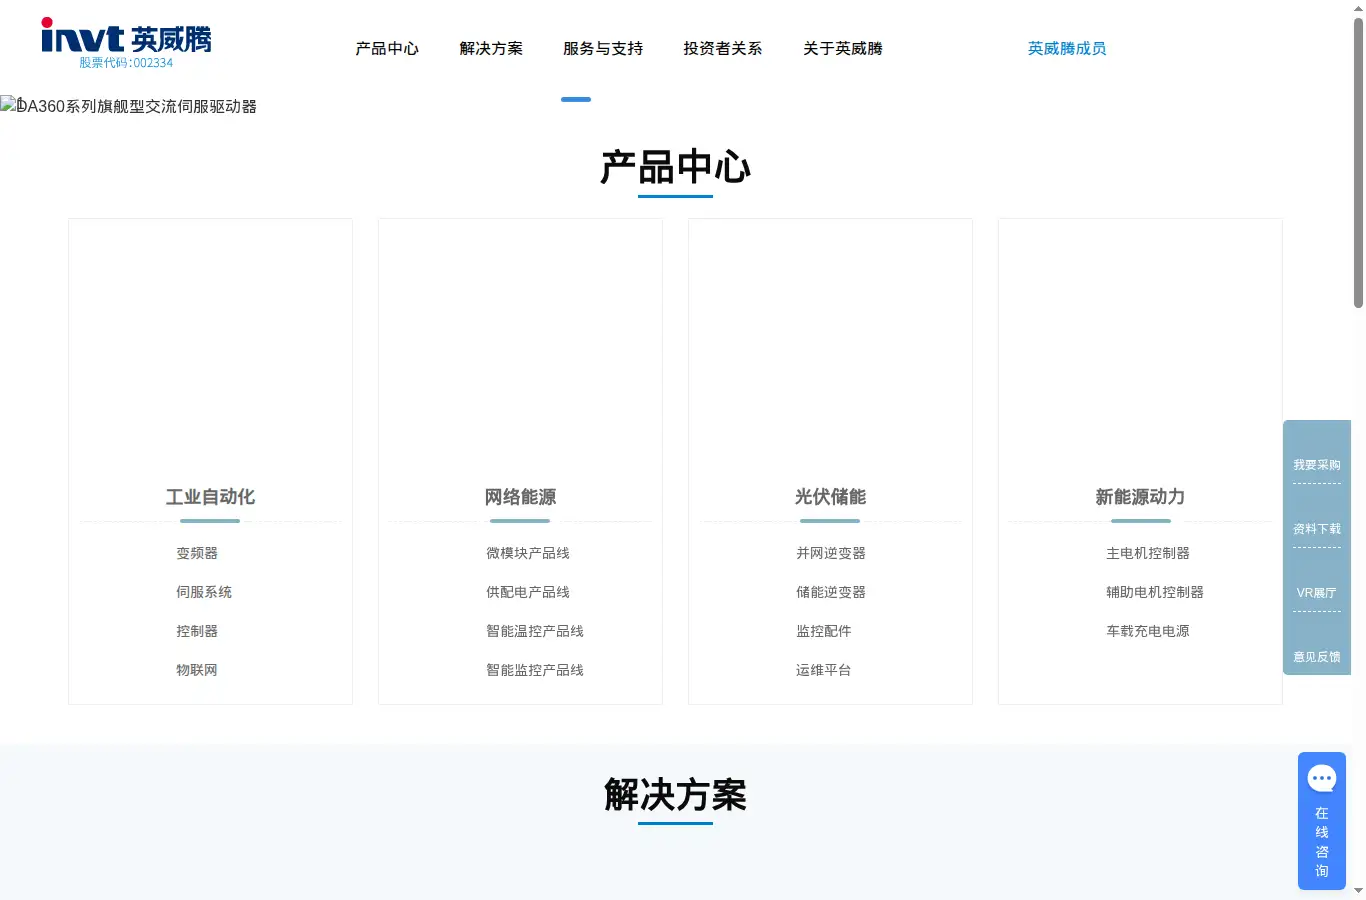Open the 网络能源 category heading
The image size is (1366, 900).
coord(520,497)
